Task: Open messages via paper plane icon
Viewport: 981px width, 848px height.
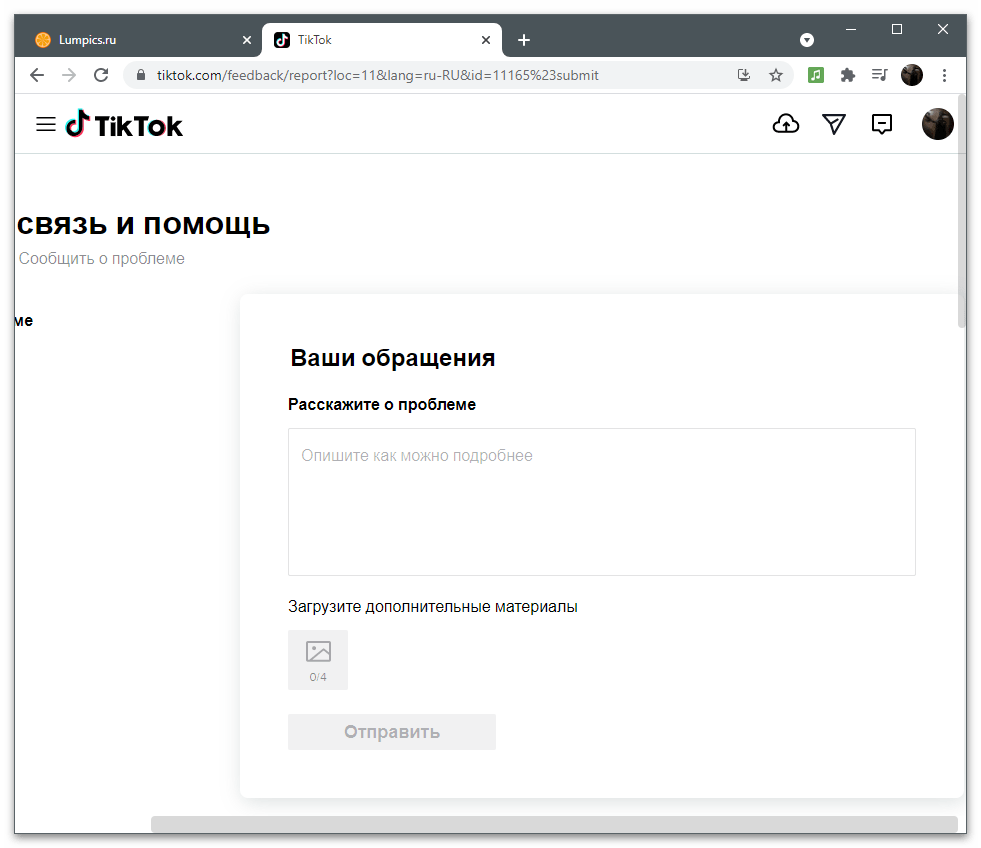Action: 834,123
